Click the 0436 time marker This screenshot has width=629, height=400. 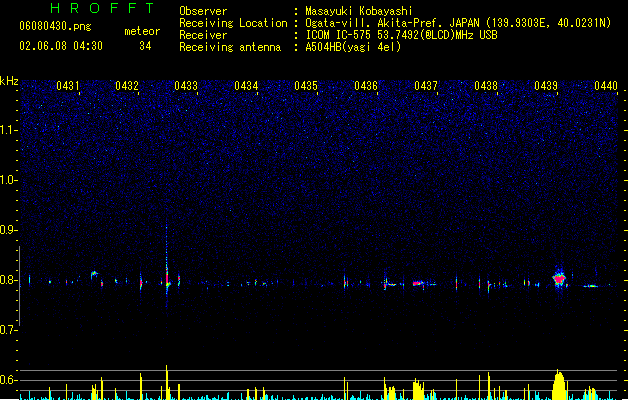pyautogui.click(x=366, y=86)
